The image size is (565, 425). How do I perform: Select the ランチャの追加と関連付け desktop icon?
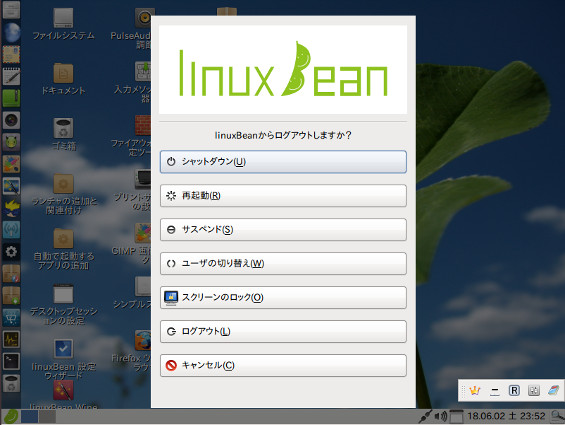pyautogui.click(x=63, y=194)
